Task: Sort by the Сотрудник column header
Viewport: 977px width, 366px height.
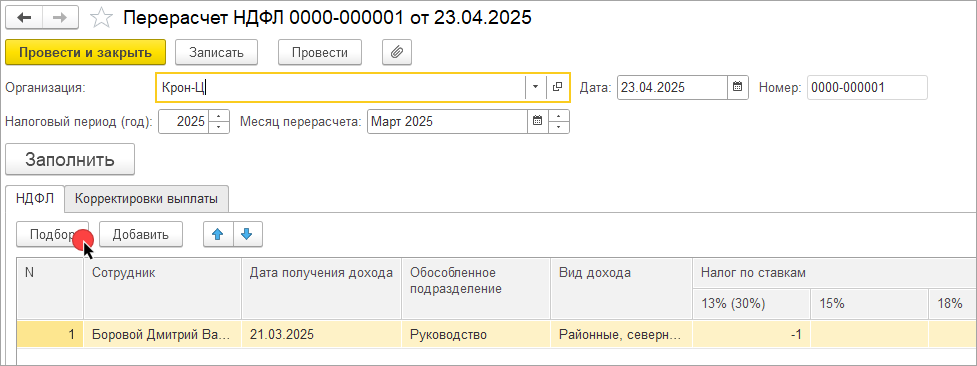Action: click(x=162, y=289)
